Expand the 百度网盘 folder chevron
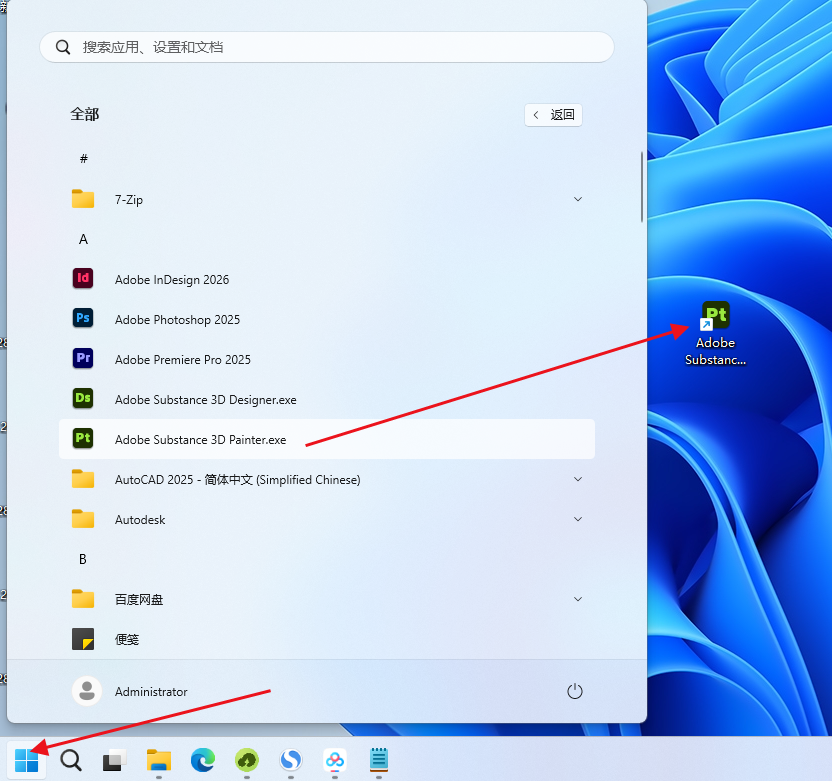This screenshot has width=832, height=781. (578, 599)
